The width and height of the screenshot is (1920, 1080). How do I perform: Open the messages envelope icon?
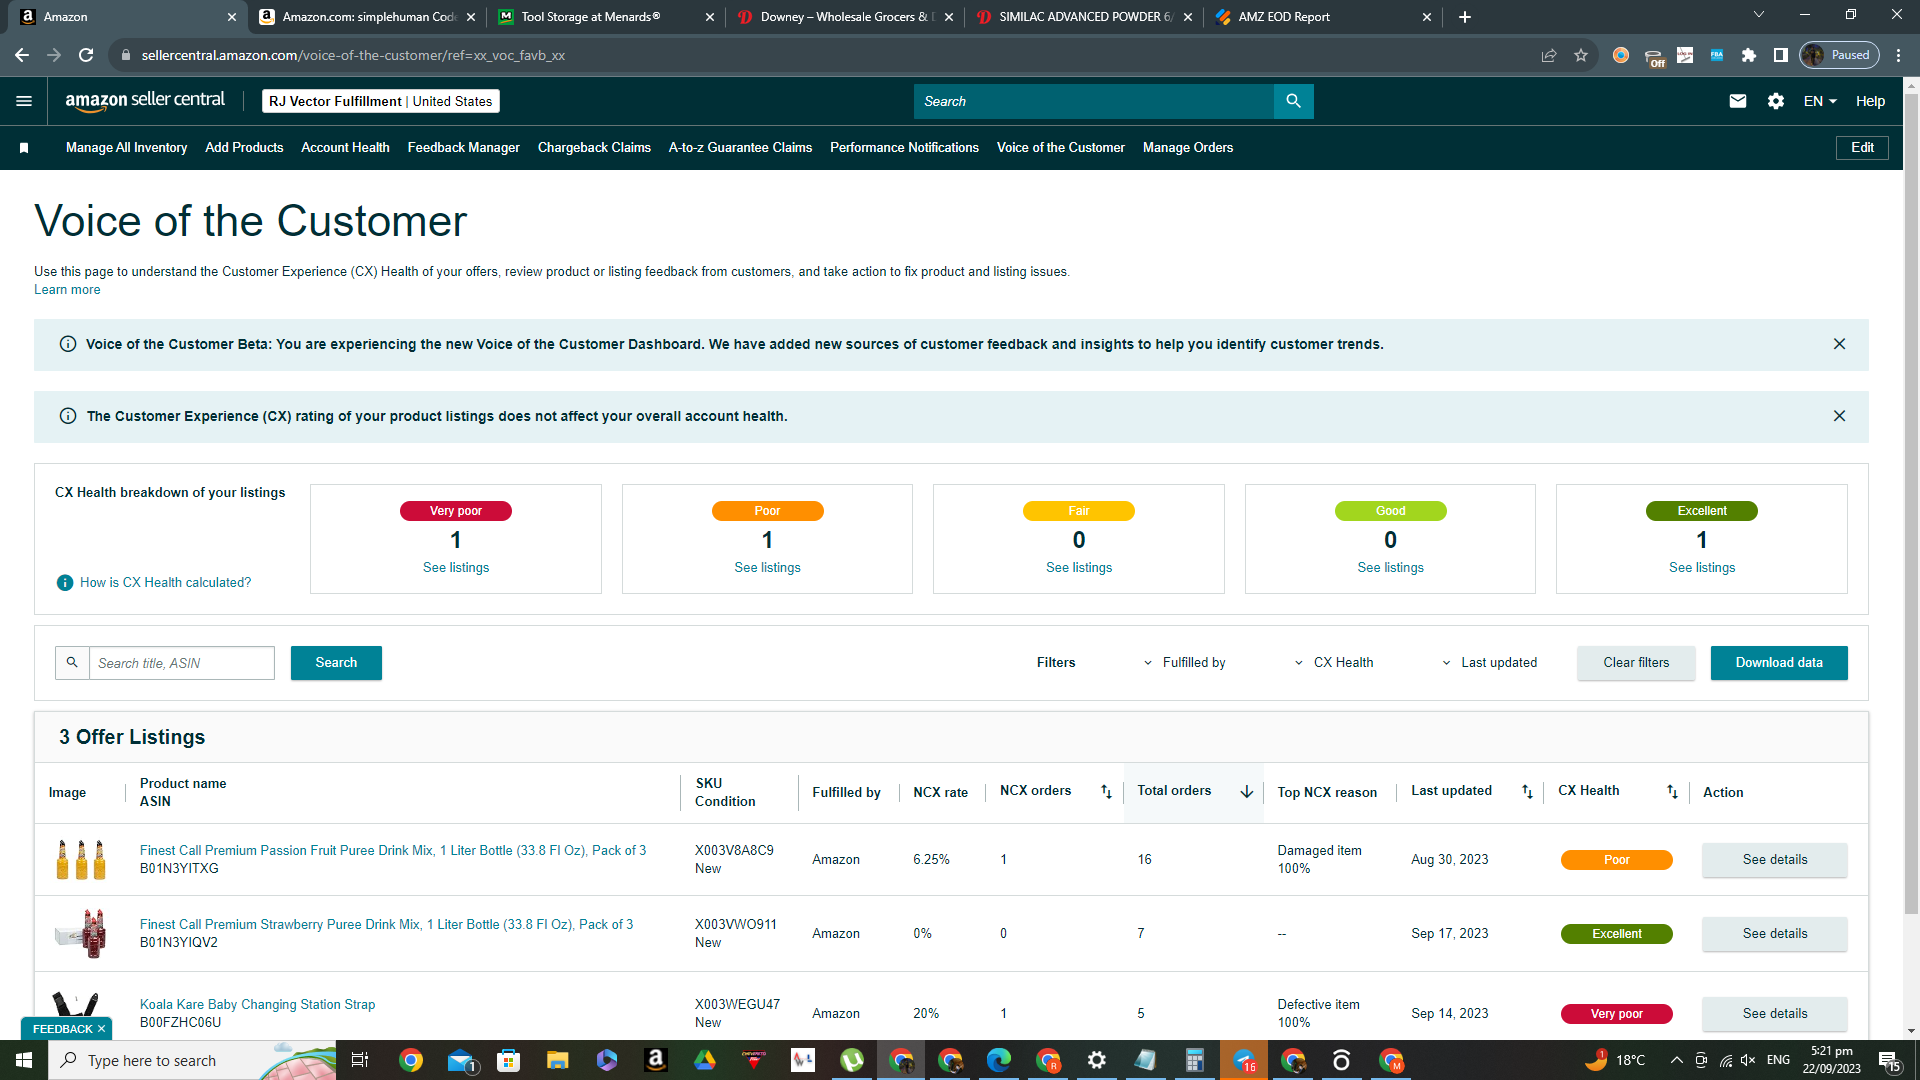point(1738,101)
